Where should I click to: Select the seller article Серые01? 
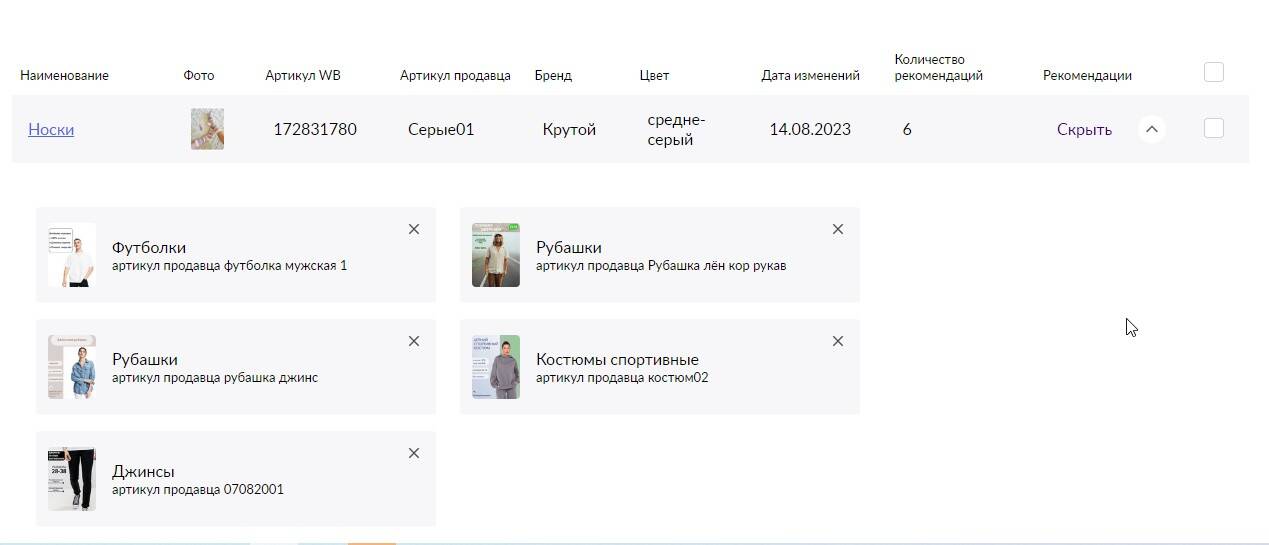coord(441,129)
